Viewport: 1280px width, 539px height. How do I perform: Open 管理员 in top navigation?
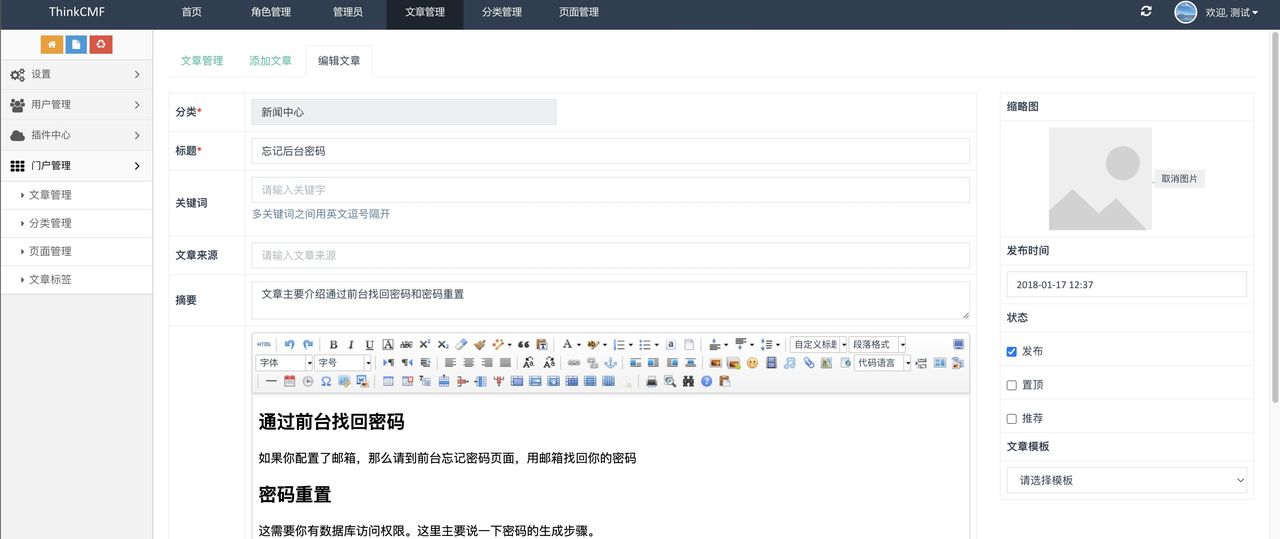(347, 12)
